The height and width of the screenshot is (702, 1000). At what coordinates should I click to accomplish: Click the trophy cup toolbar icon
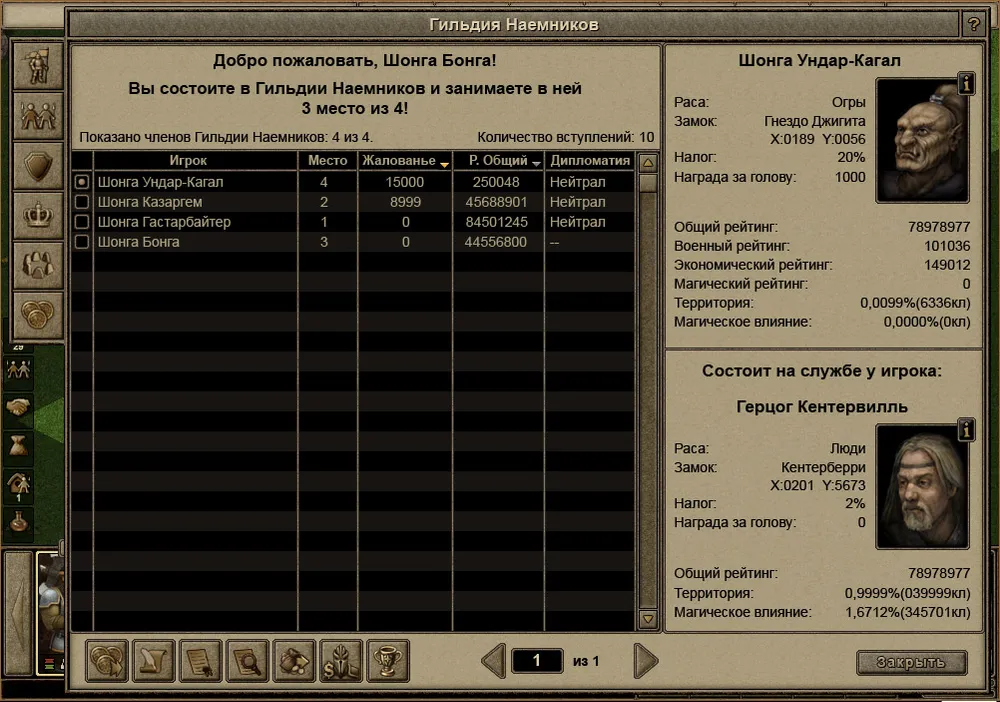tap(388, 661)
